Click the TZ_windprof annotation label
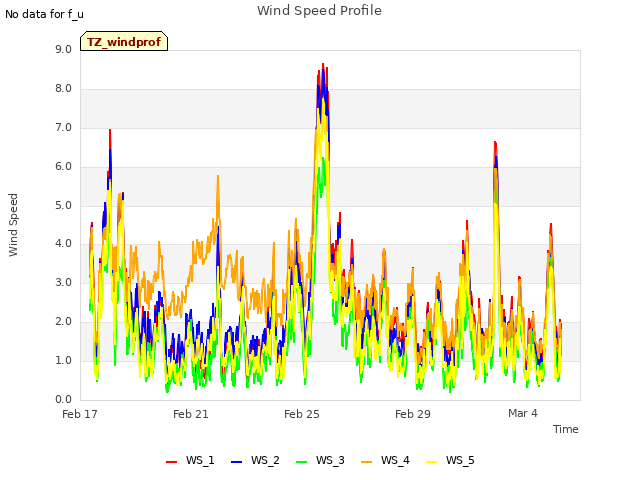 [x=124, y=42]
